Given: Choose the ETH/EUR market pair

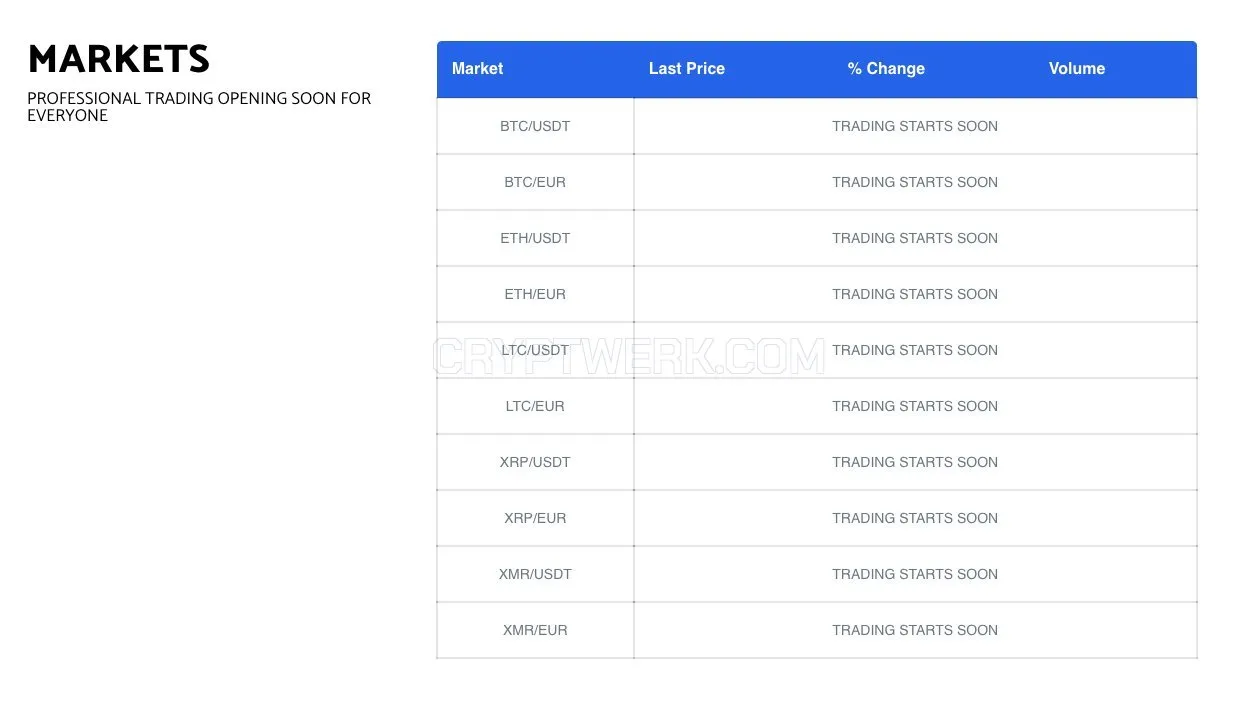Looking at the screenshot, I should [535, 294].
